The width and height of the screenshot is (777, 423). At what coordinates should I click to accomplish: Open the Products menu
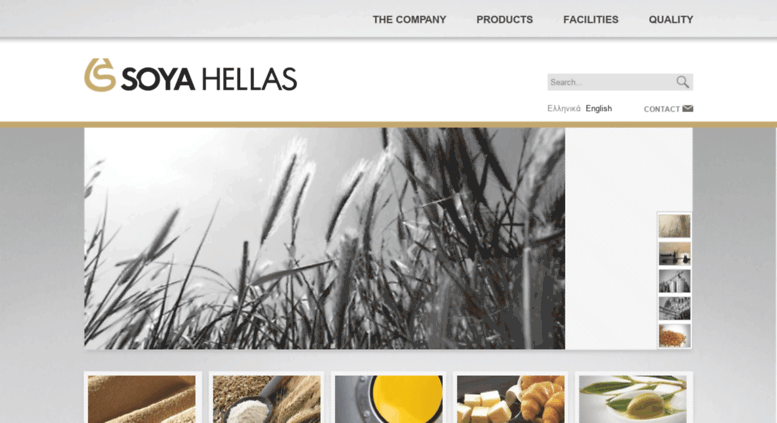click(504, 19)
